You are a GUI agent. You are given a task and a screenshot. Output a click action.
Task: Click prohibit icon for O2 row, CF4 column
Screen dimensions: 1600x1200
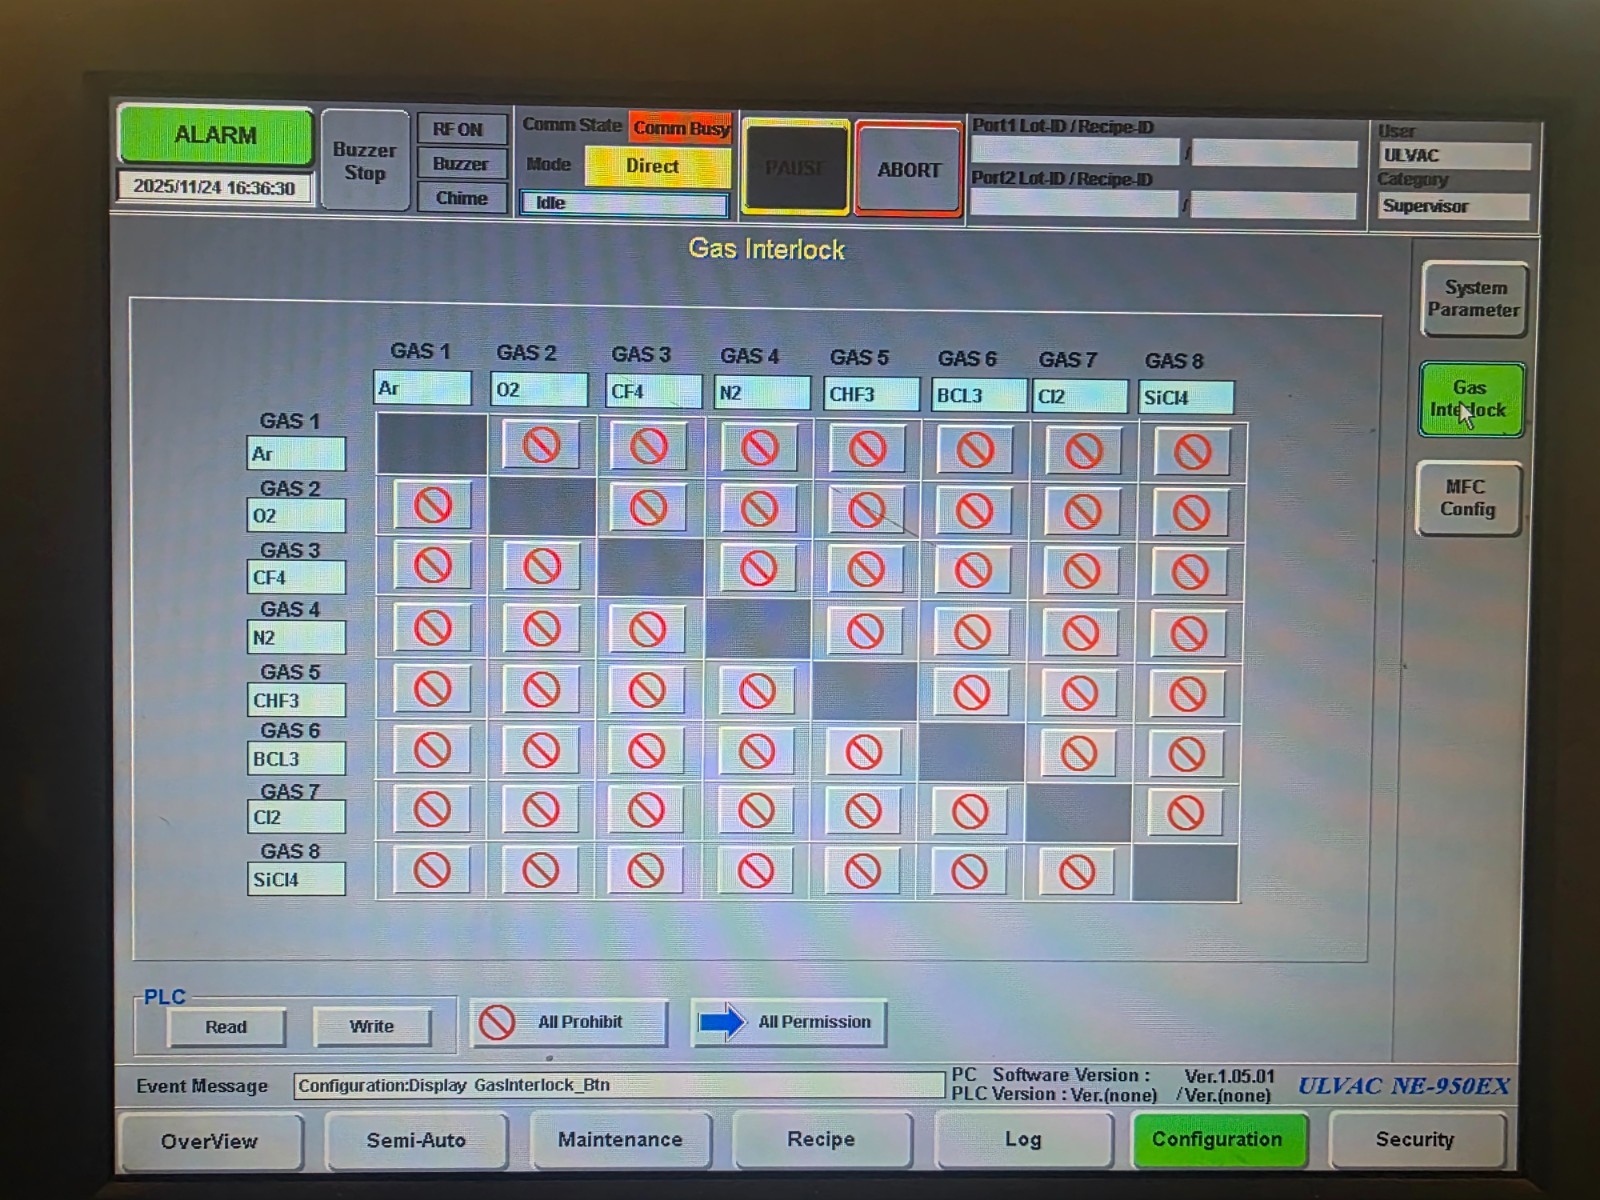648,508
